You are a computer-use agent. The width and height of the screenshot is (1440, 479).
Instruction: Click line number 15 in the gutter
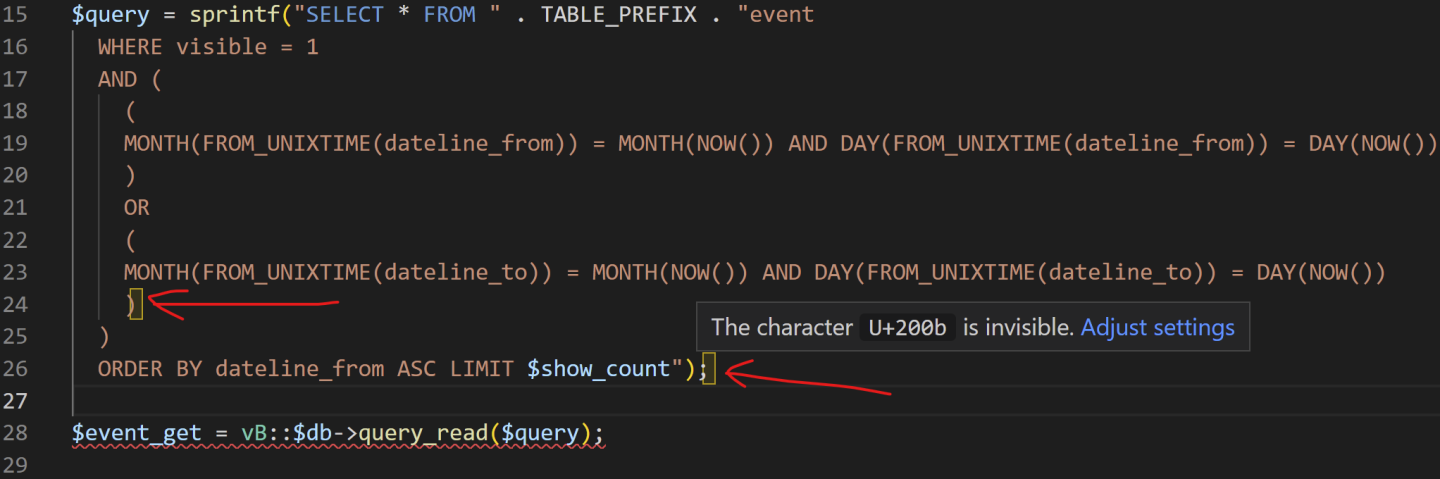click(15, 15)
